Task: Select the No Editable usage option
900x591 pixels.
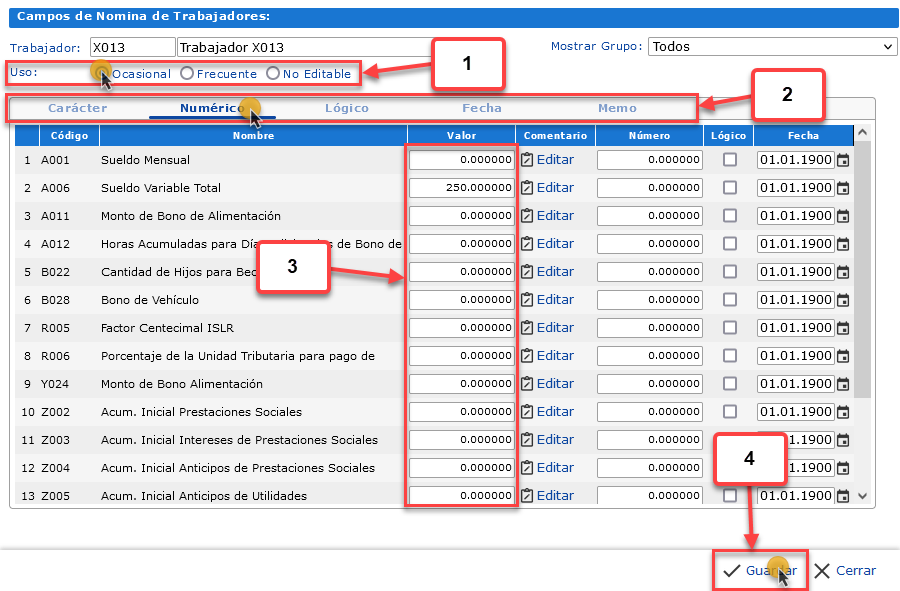Action: pyautogui.click(x=273, y=74)
